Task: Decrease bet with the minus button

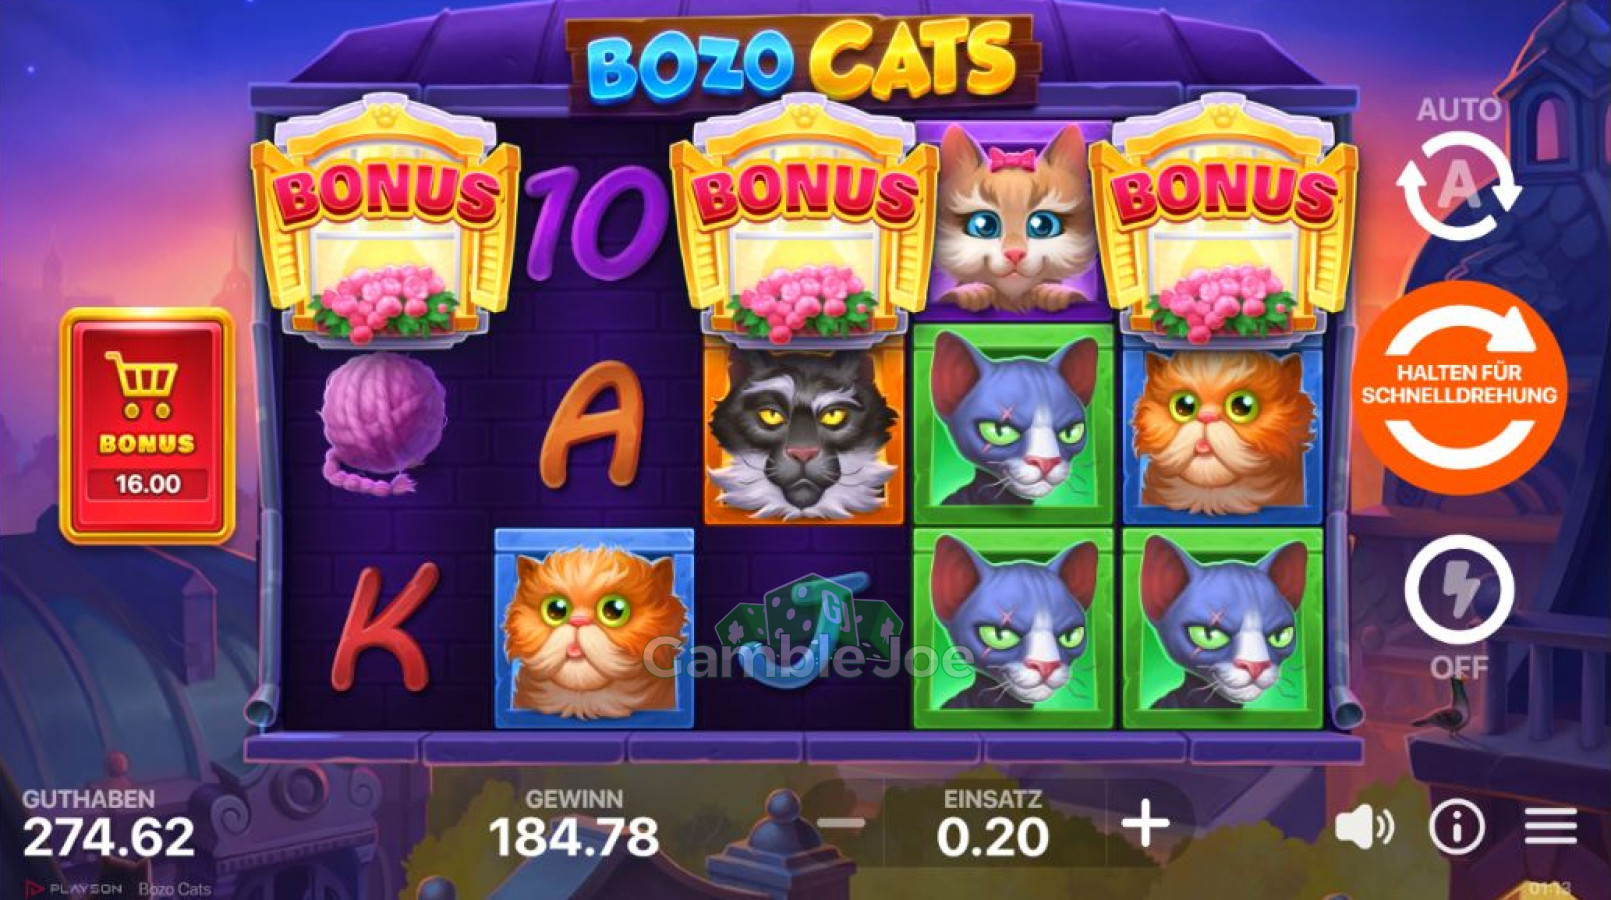Action: [x=841, y=825]
